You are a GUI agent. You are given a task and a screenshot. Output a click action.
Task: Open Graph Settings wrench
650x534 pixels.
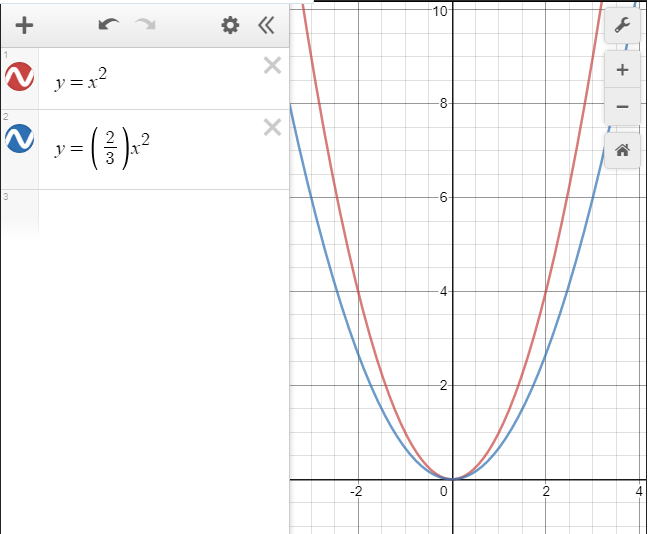tap(622, 25)
